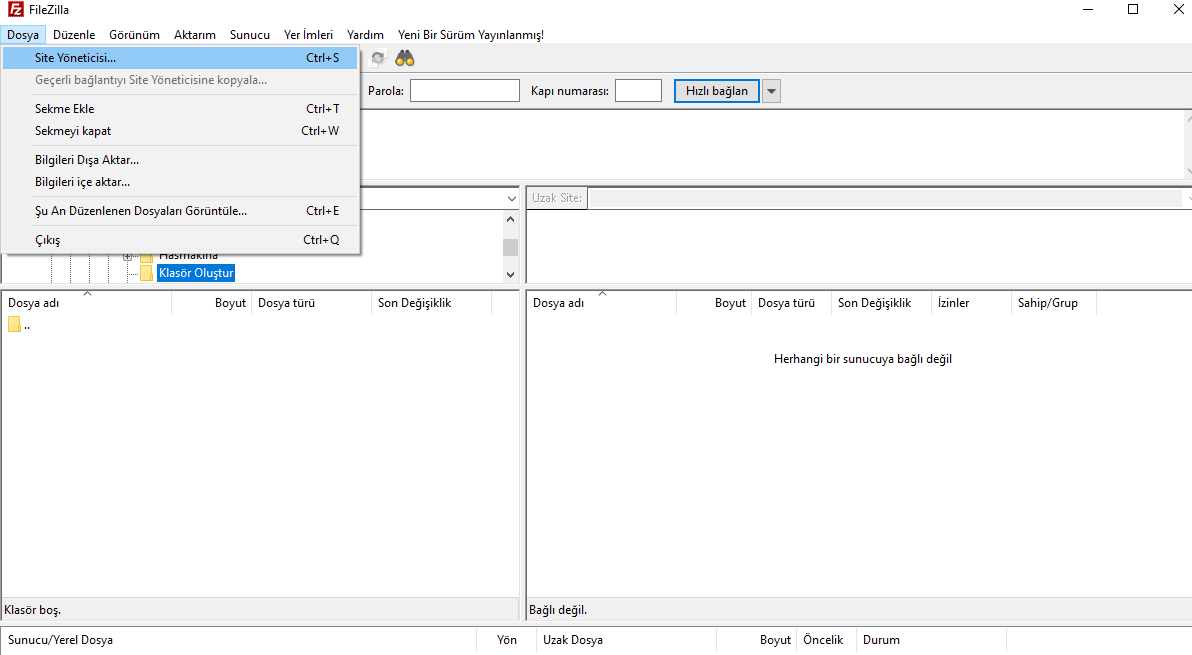Viewport: 1192px width, 655px height.
Task: Minimize the FileZilla window
Action: coord(1088,9)
